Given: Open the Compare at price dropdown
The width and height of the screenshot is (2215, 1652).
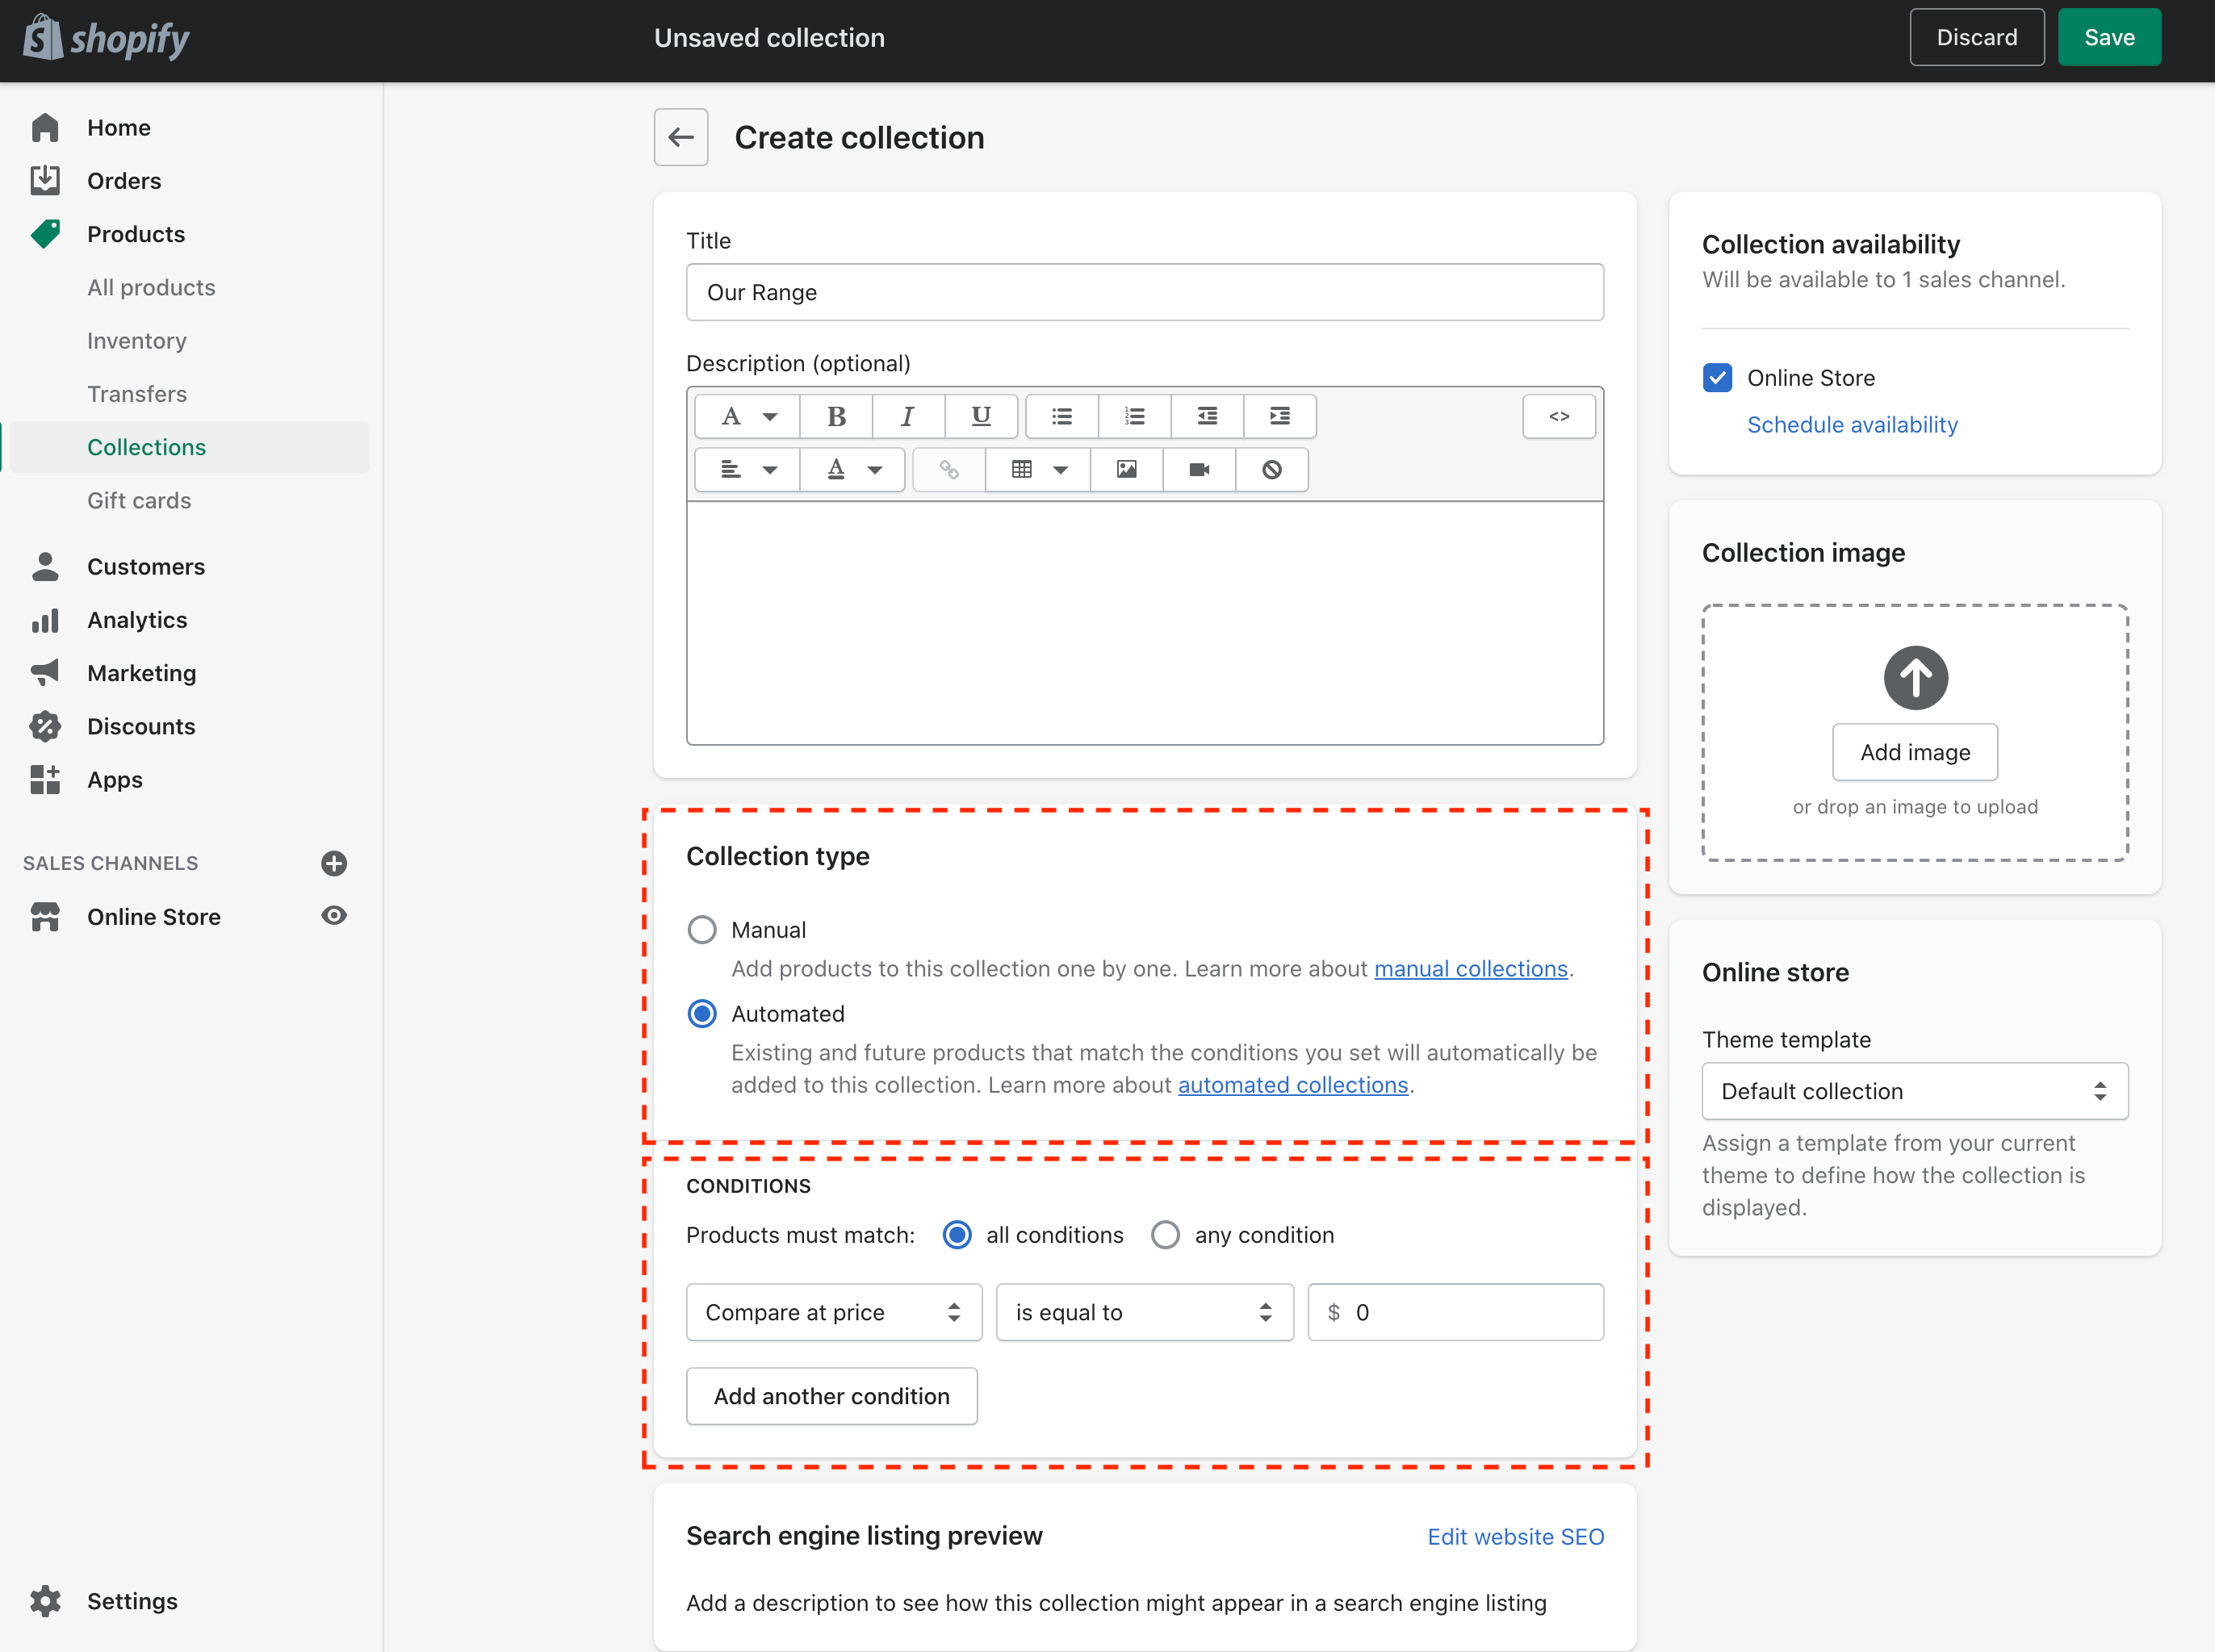Looking at the screenshot, I should (833, 1312).
